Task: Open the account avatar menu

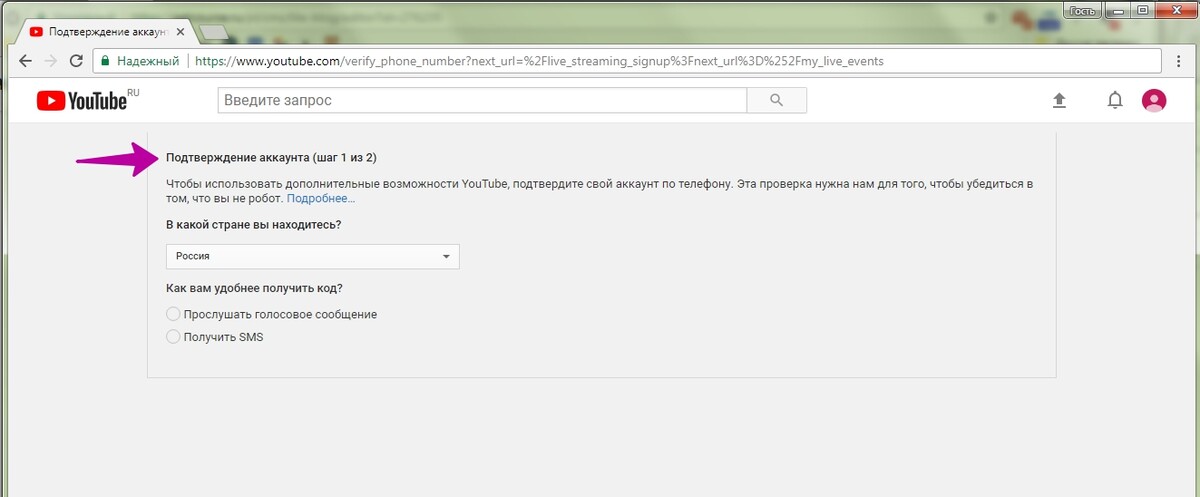Action: tap(1154, 100)
